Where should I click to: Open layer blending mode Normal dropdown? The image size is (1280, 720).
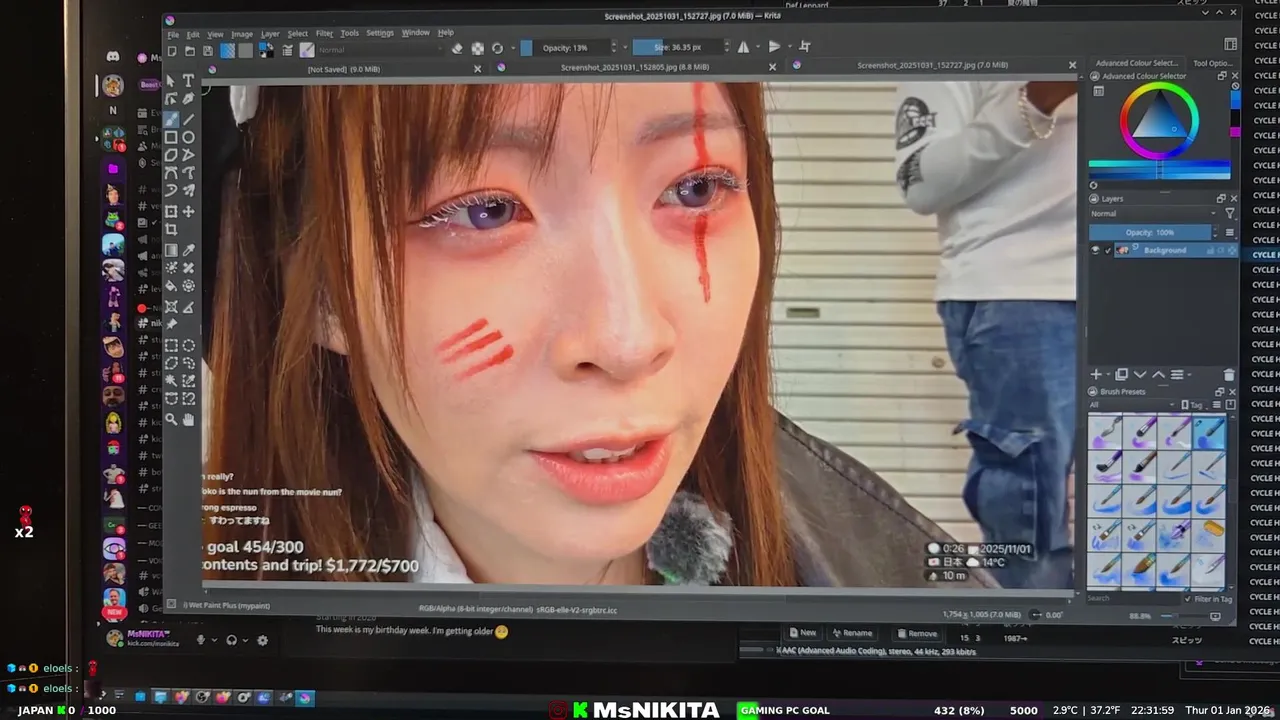1154,213
